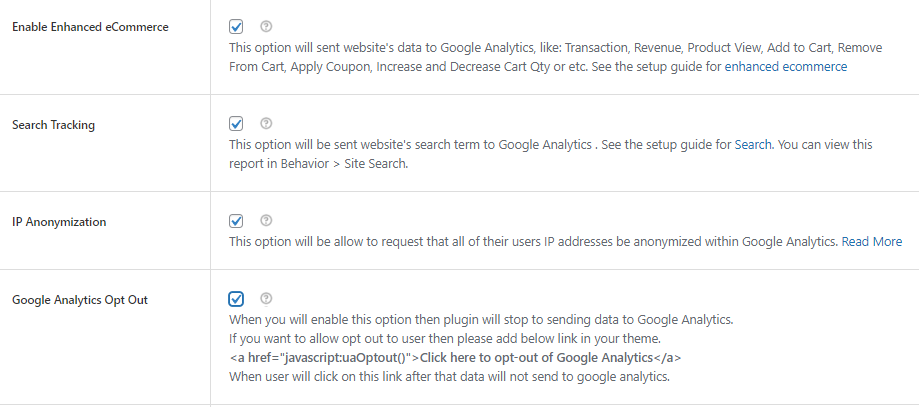Follow the Search setup guide link

point(753,145)
